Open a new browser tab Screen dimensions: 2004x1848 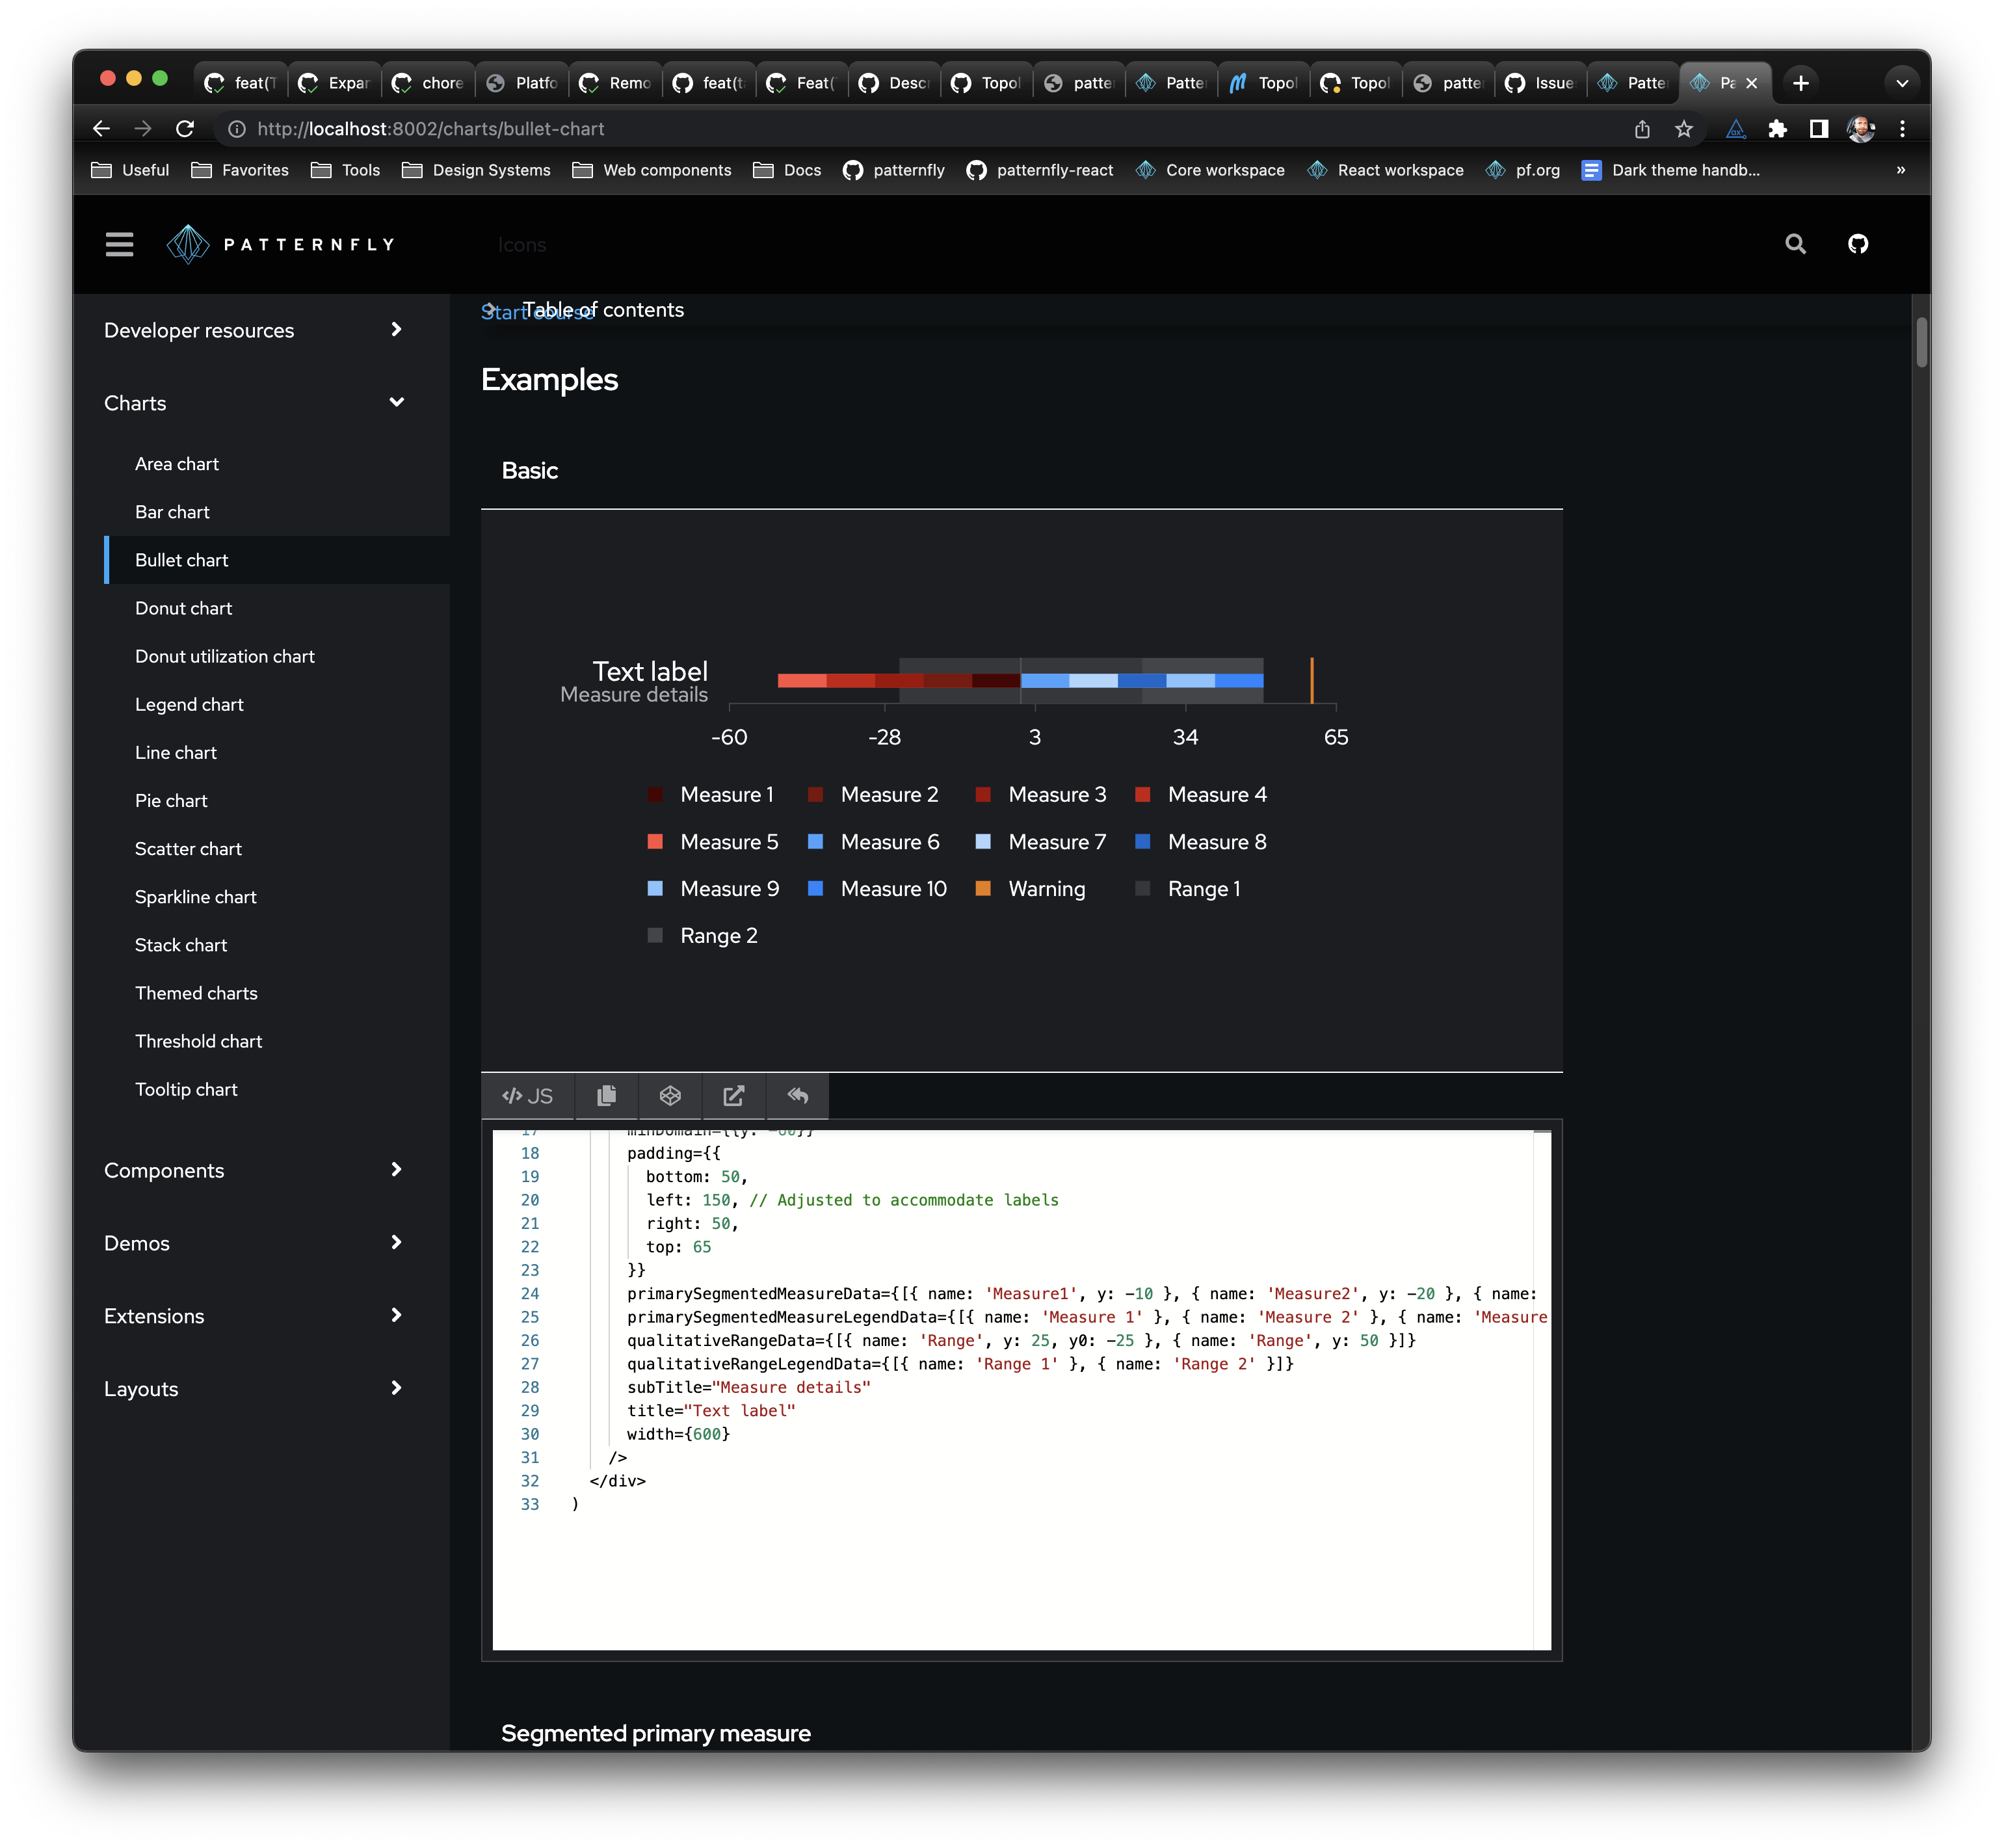click(x=1800, y=83)
